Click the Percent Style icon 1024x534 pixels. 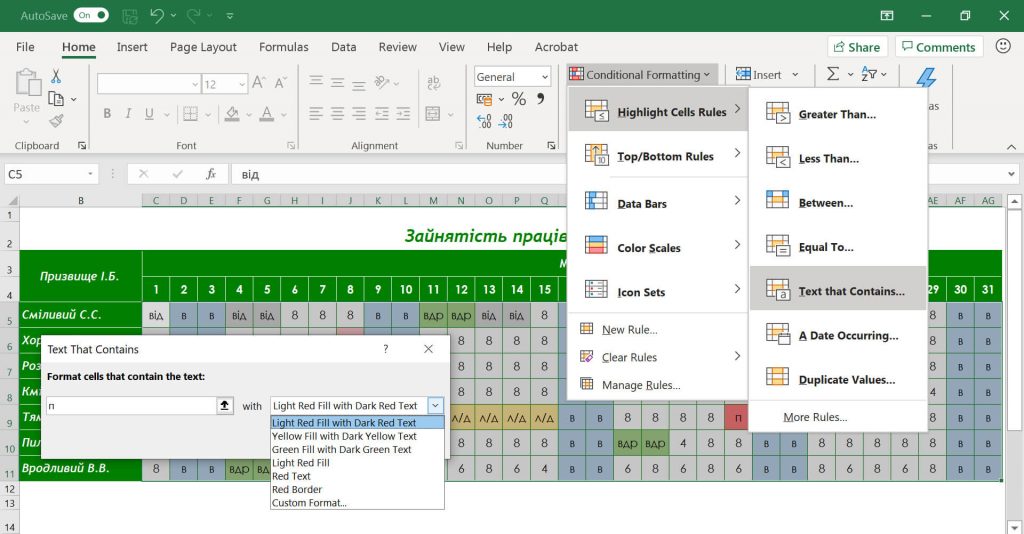tap(519, 99)
